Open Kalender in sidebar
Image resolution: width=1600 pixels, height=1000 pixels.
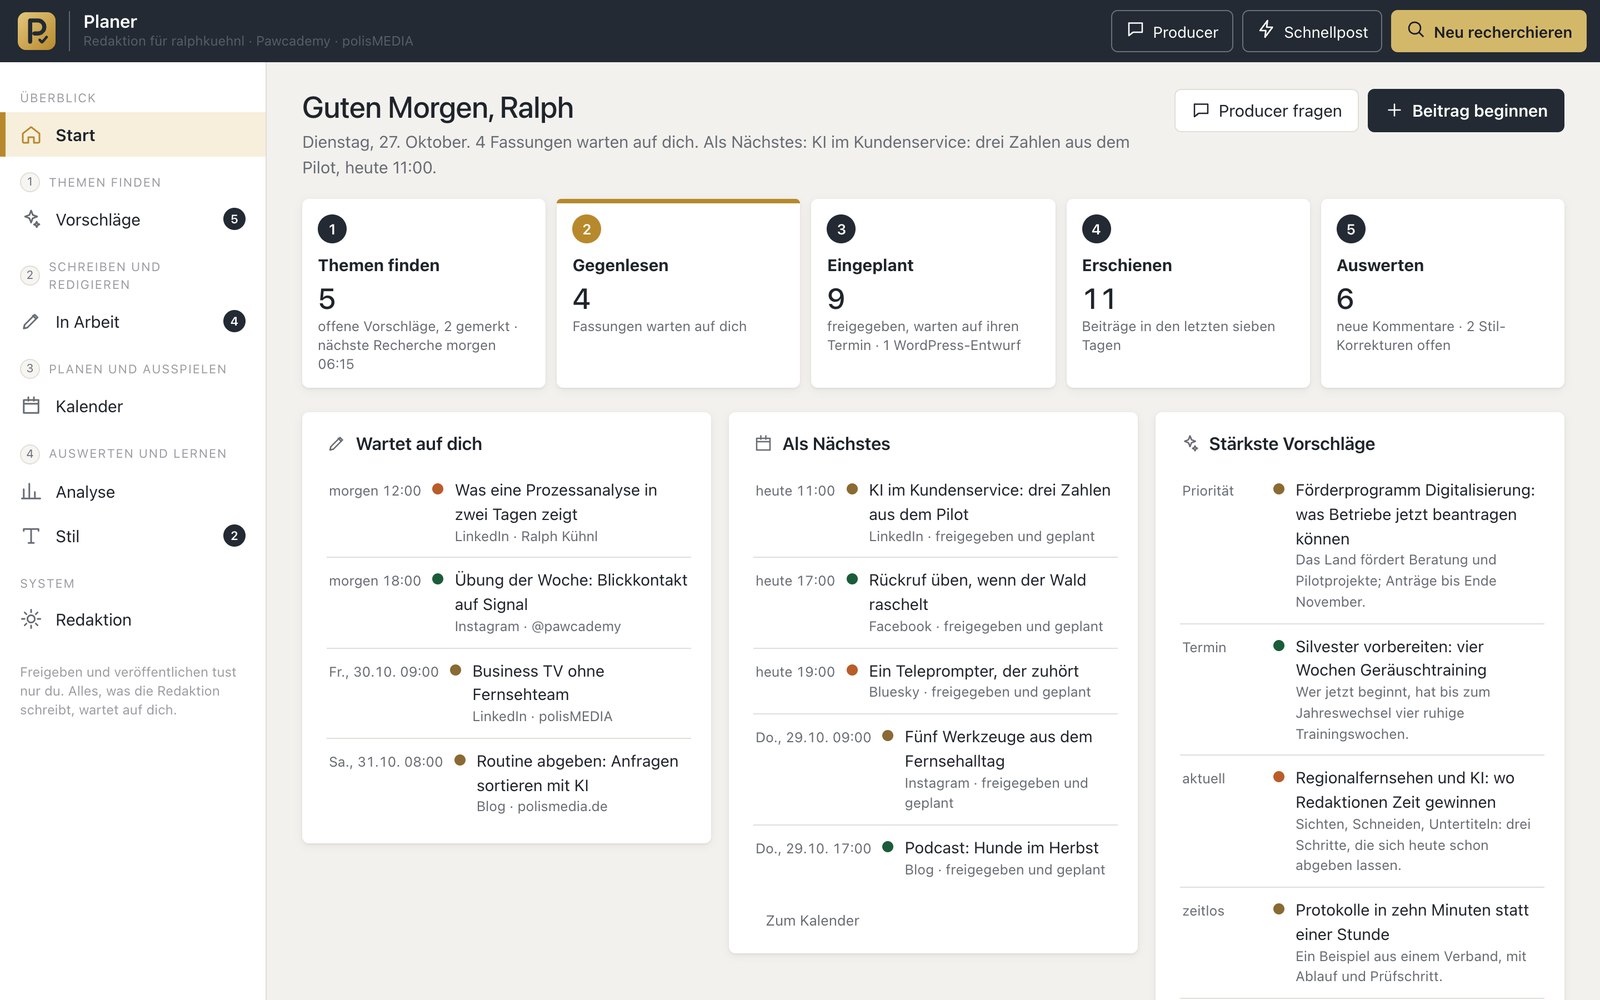[133, 406]
